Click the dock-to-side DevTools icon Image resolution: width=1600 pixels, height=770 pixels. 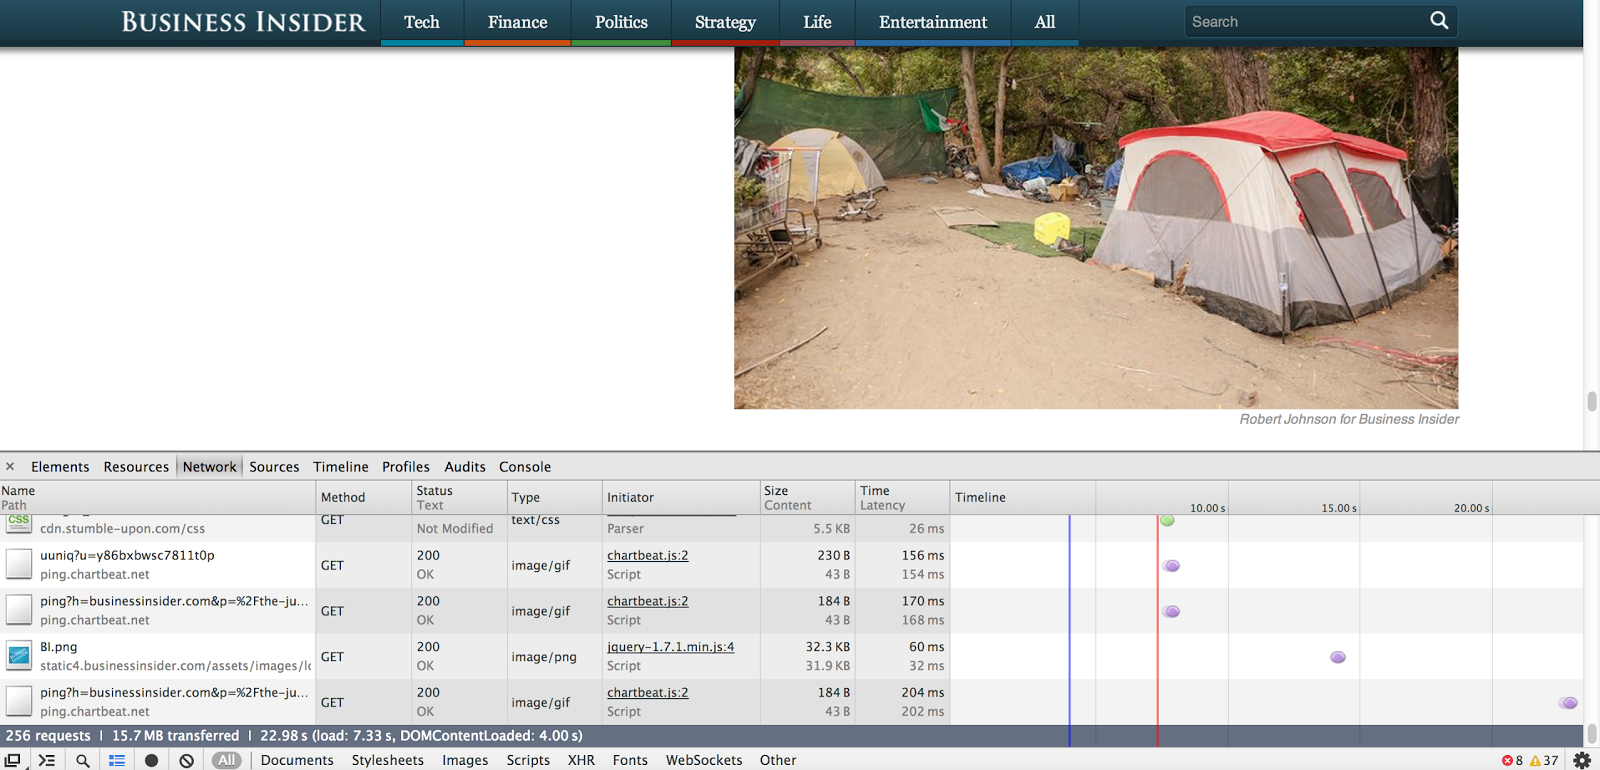click(x=13, y=760)
